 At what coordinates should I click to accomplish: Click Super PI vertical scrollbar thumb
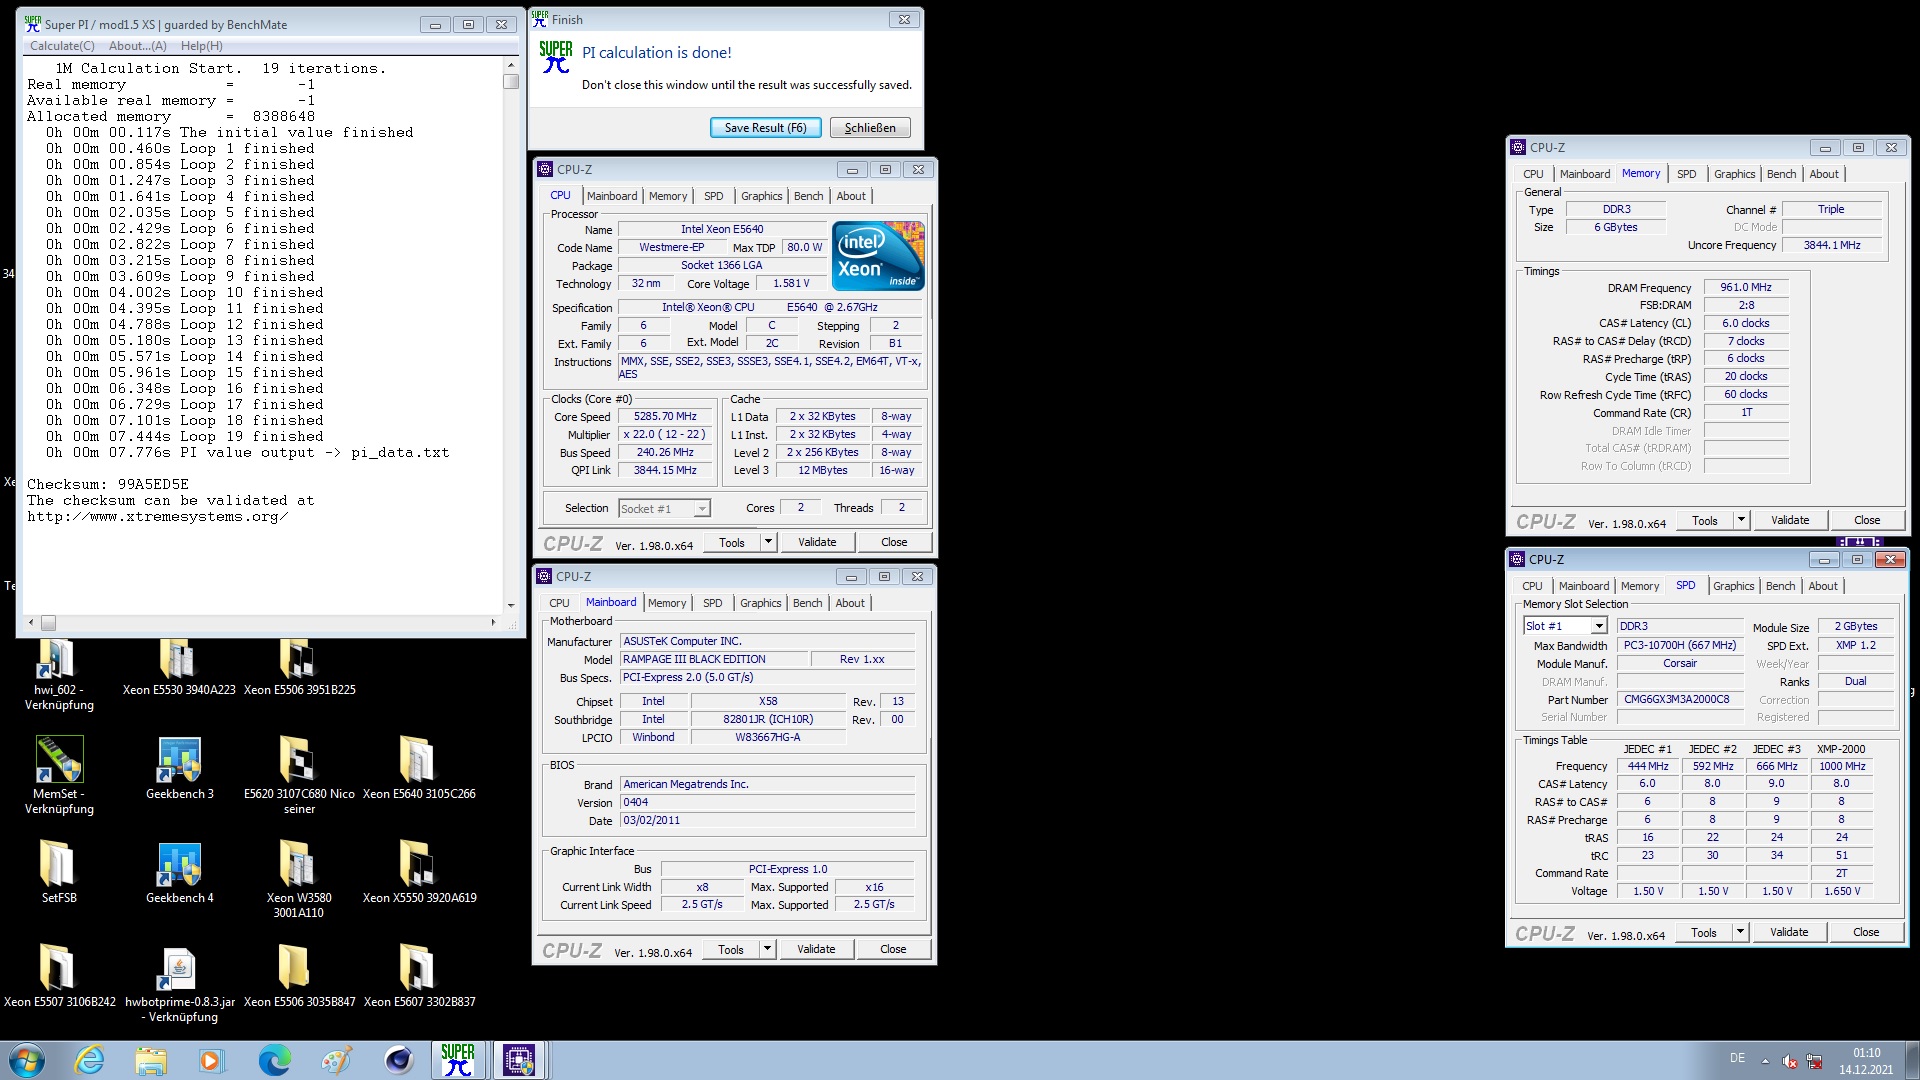(x=511, y=82)
